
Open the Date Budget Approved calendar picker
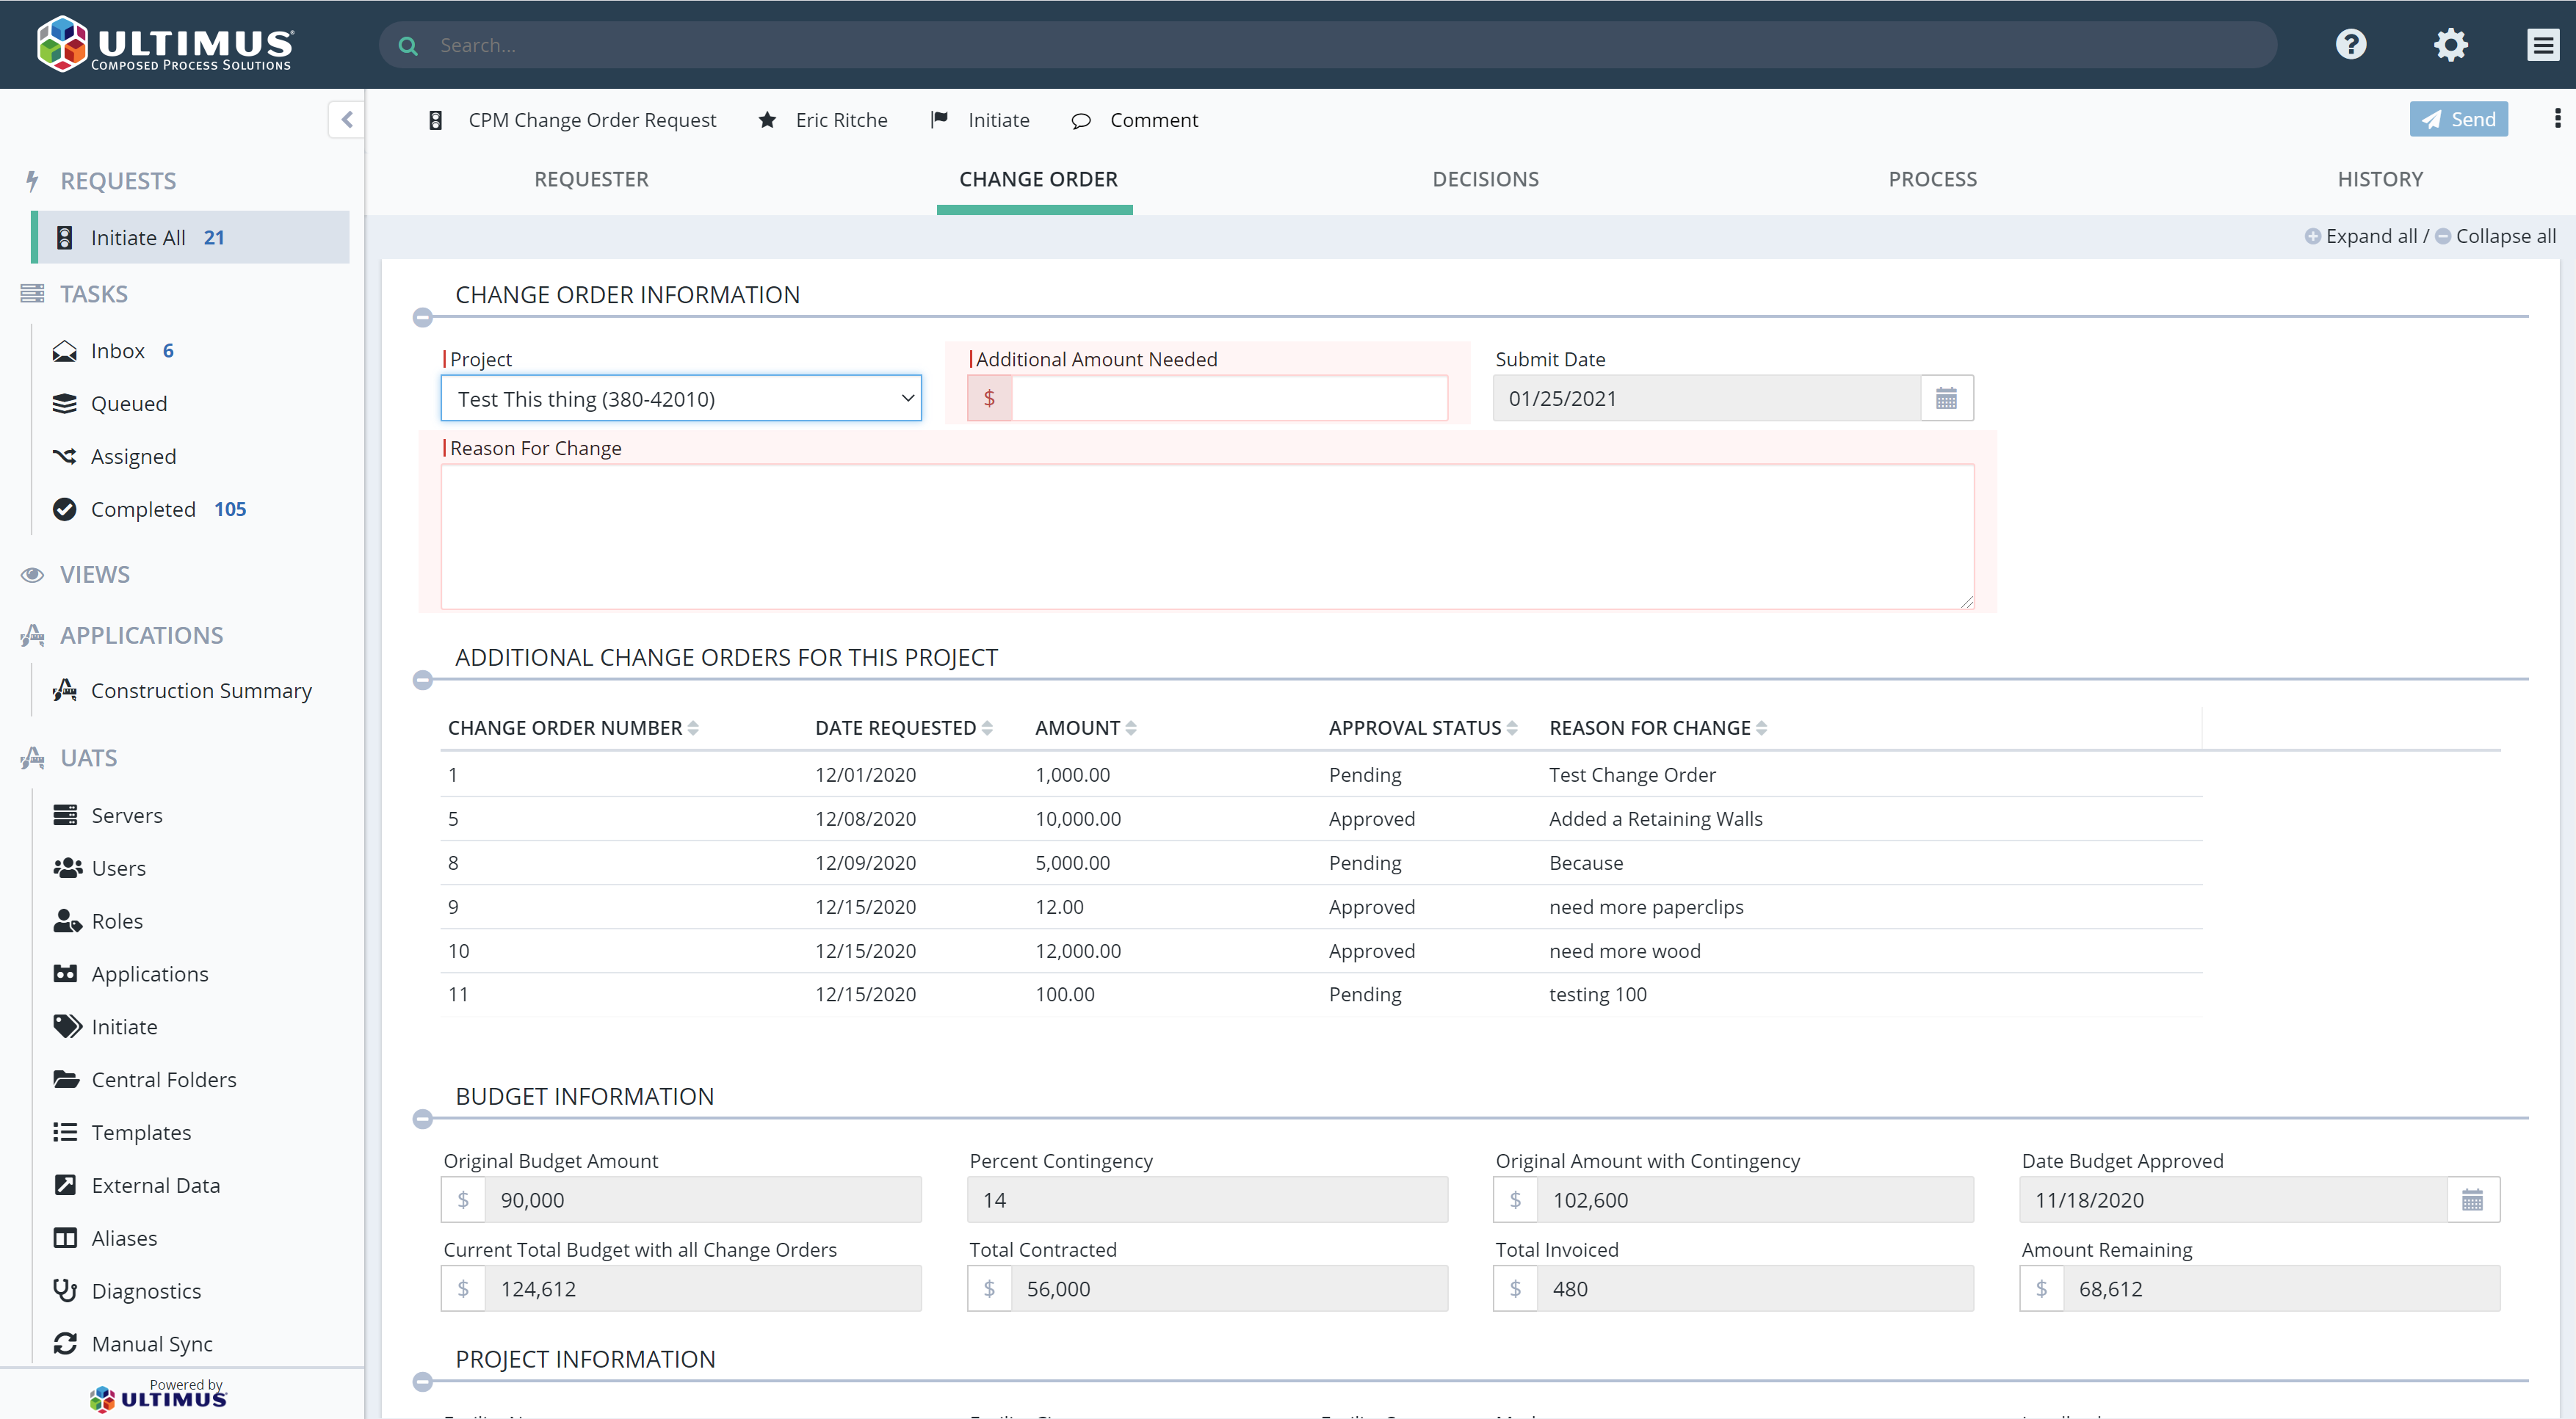(2472, 1200)
